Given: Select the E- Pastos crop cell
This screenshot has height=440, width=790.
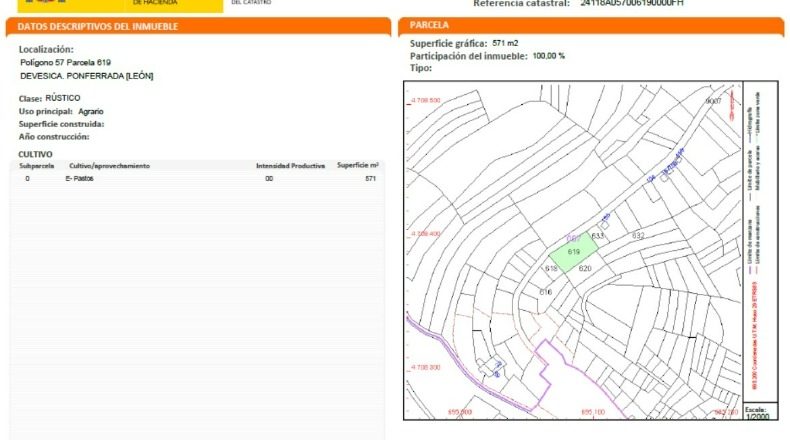Looking at the screenshot, I should (80, 178).
